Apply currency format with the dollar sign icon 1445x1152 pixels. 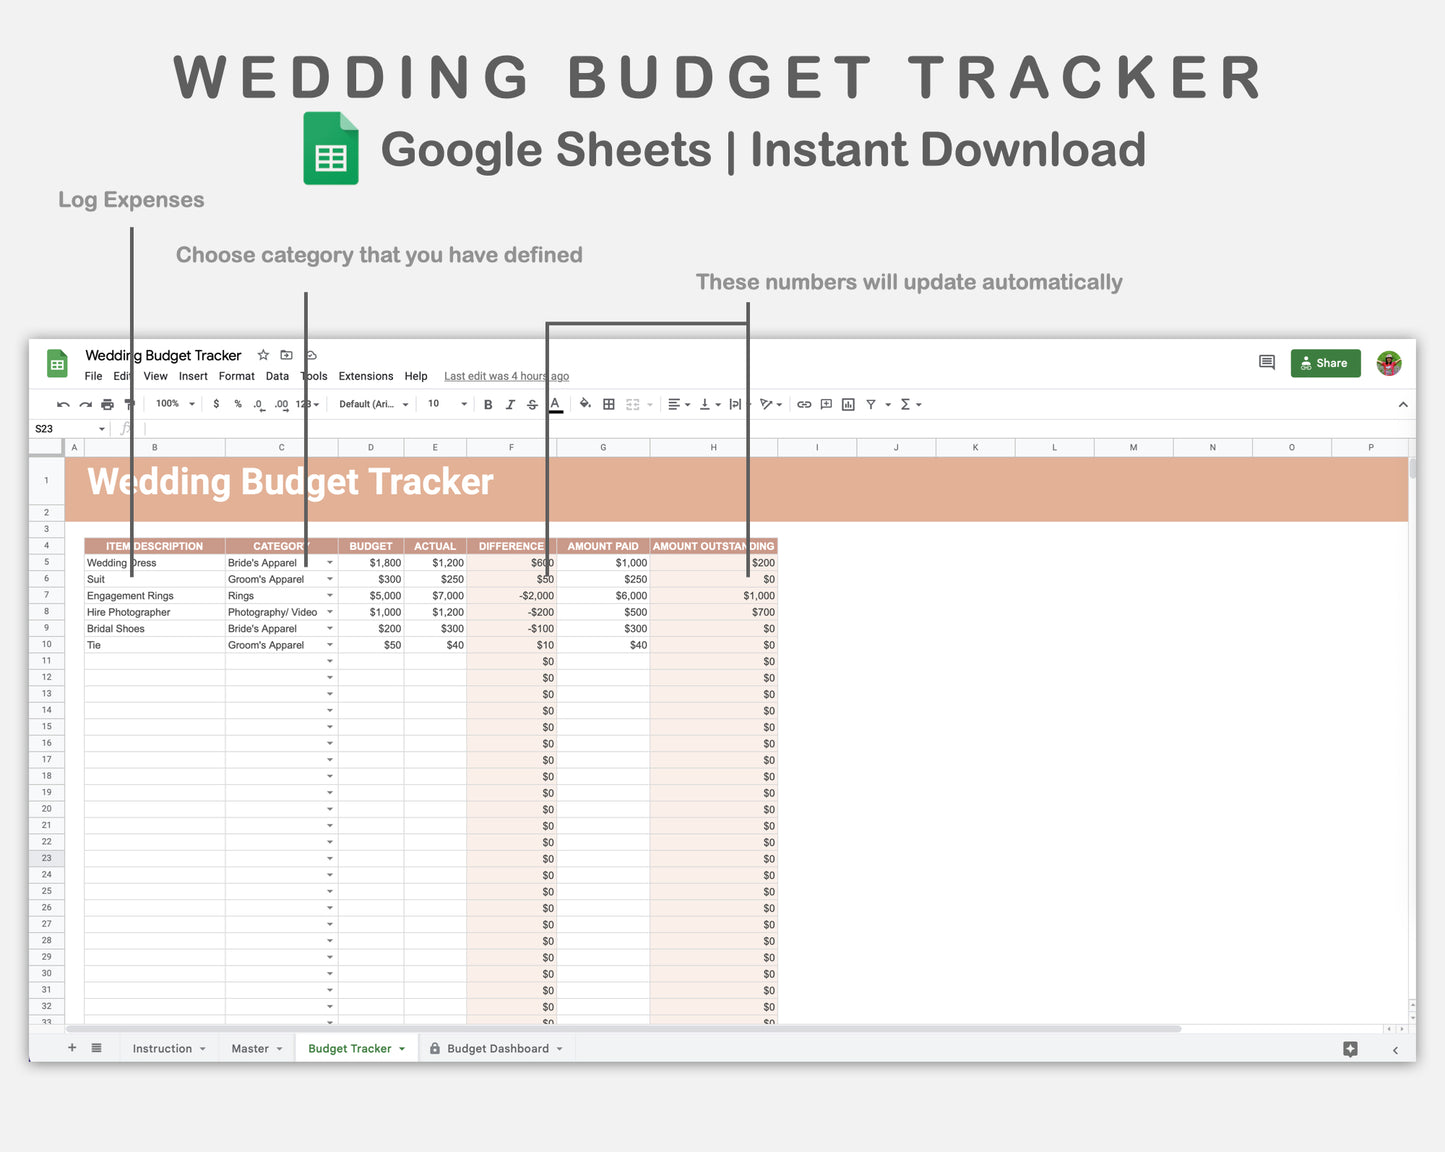tap(216, 404)
